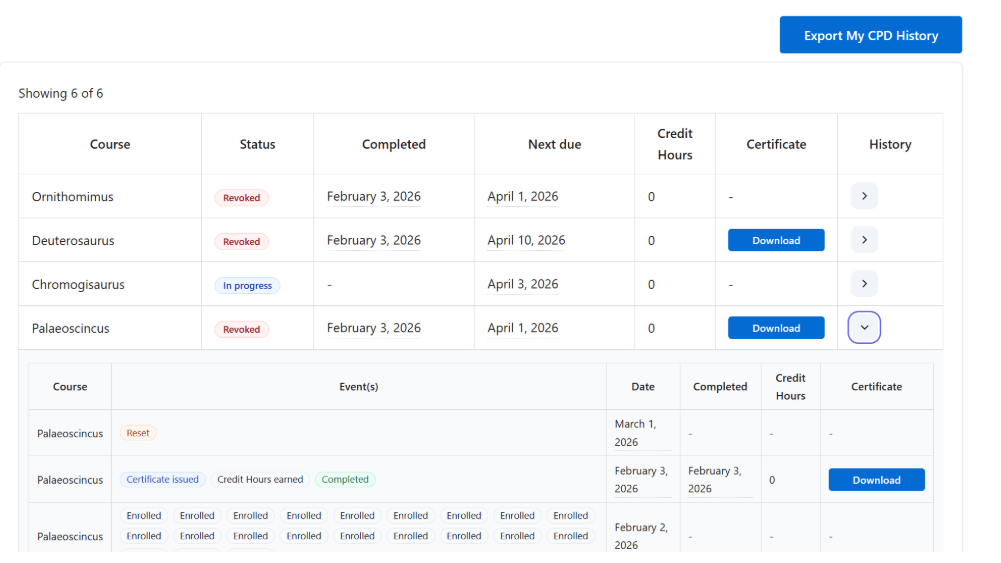Click the Reset event tag
Screen dimensions: 1001x563
138,433
